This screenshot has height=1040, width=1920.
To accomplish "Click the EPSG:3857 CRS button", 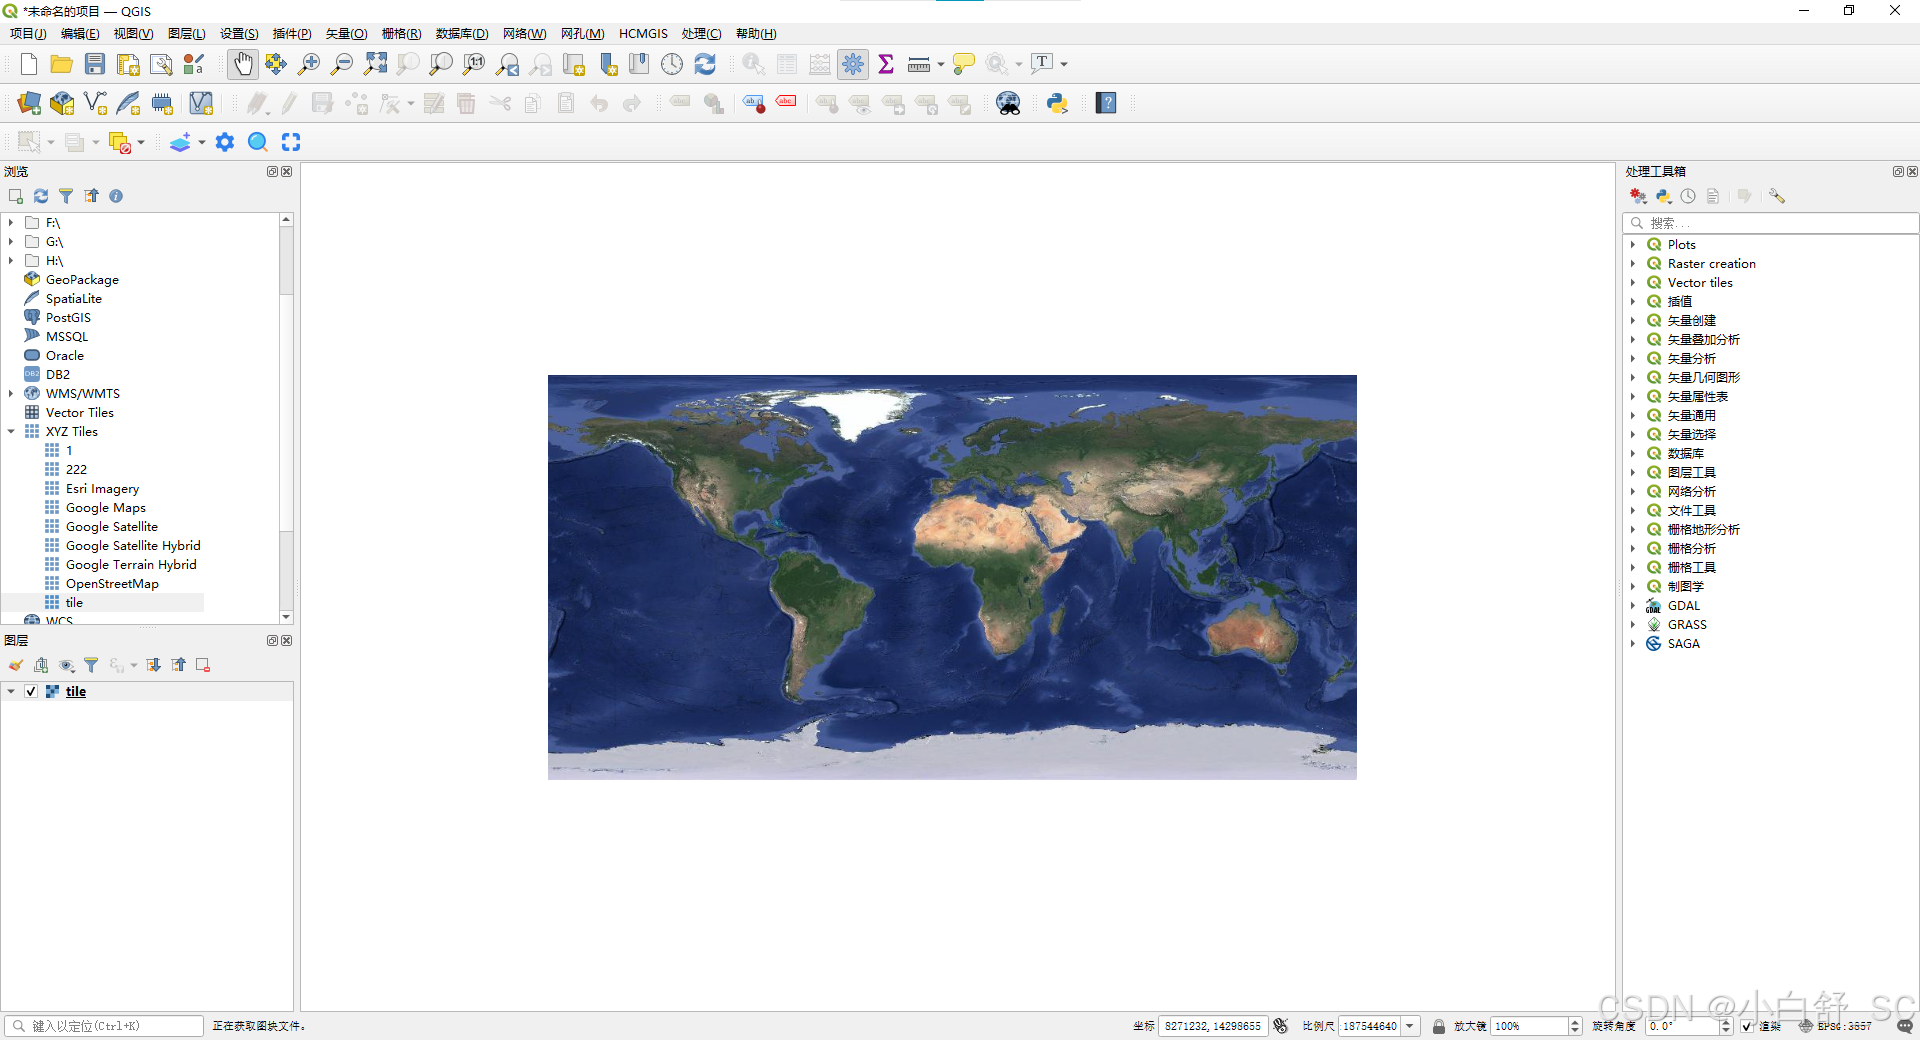I will click(x=1836, y=1026).
